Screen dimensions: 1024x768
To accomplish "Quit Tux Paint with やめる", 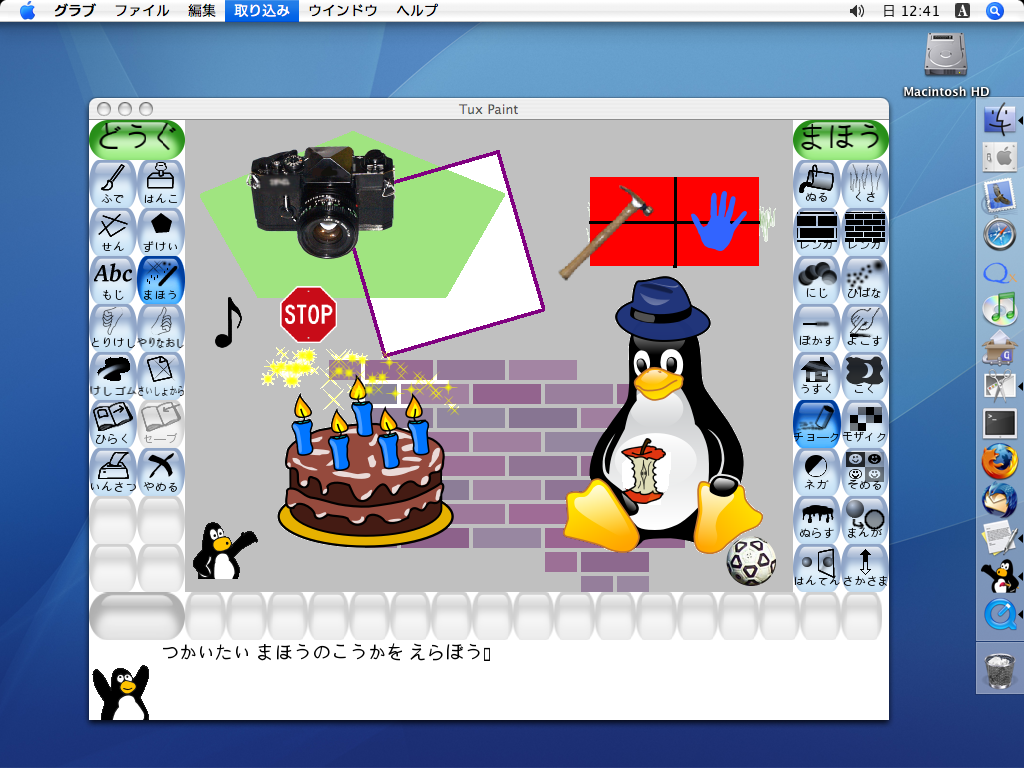I will [x=161, y=472].
